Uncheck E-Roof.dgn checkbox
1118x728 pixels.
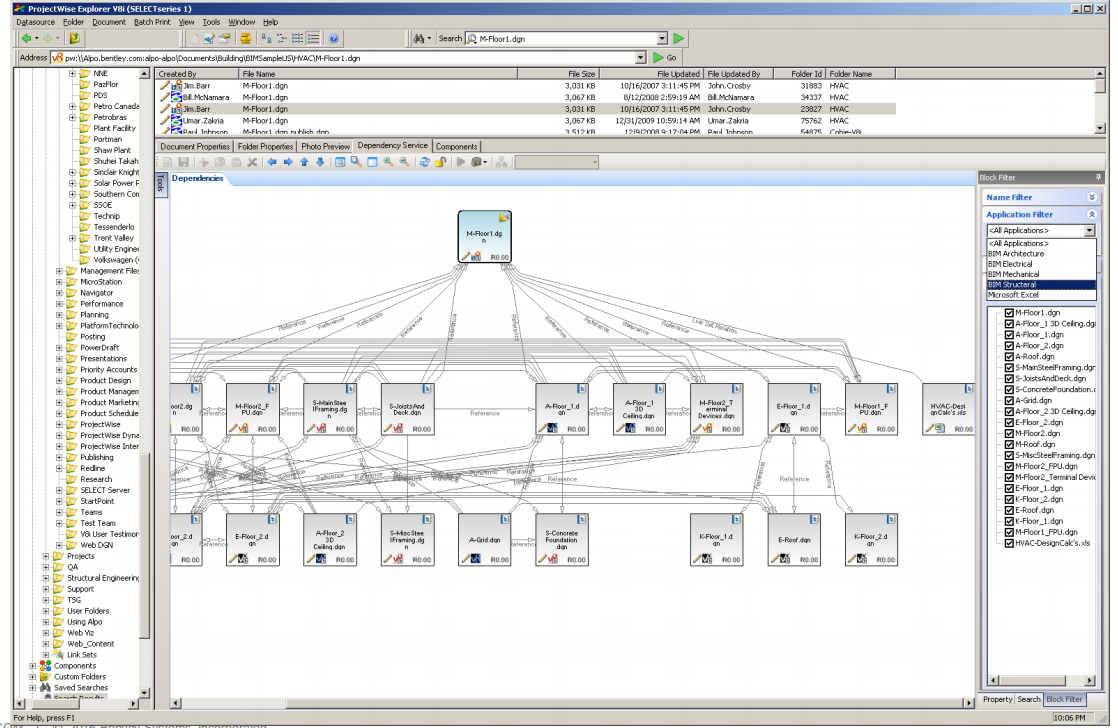click(x=1009, y=511)
